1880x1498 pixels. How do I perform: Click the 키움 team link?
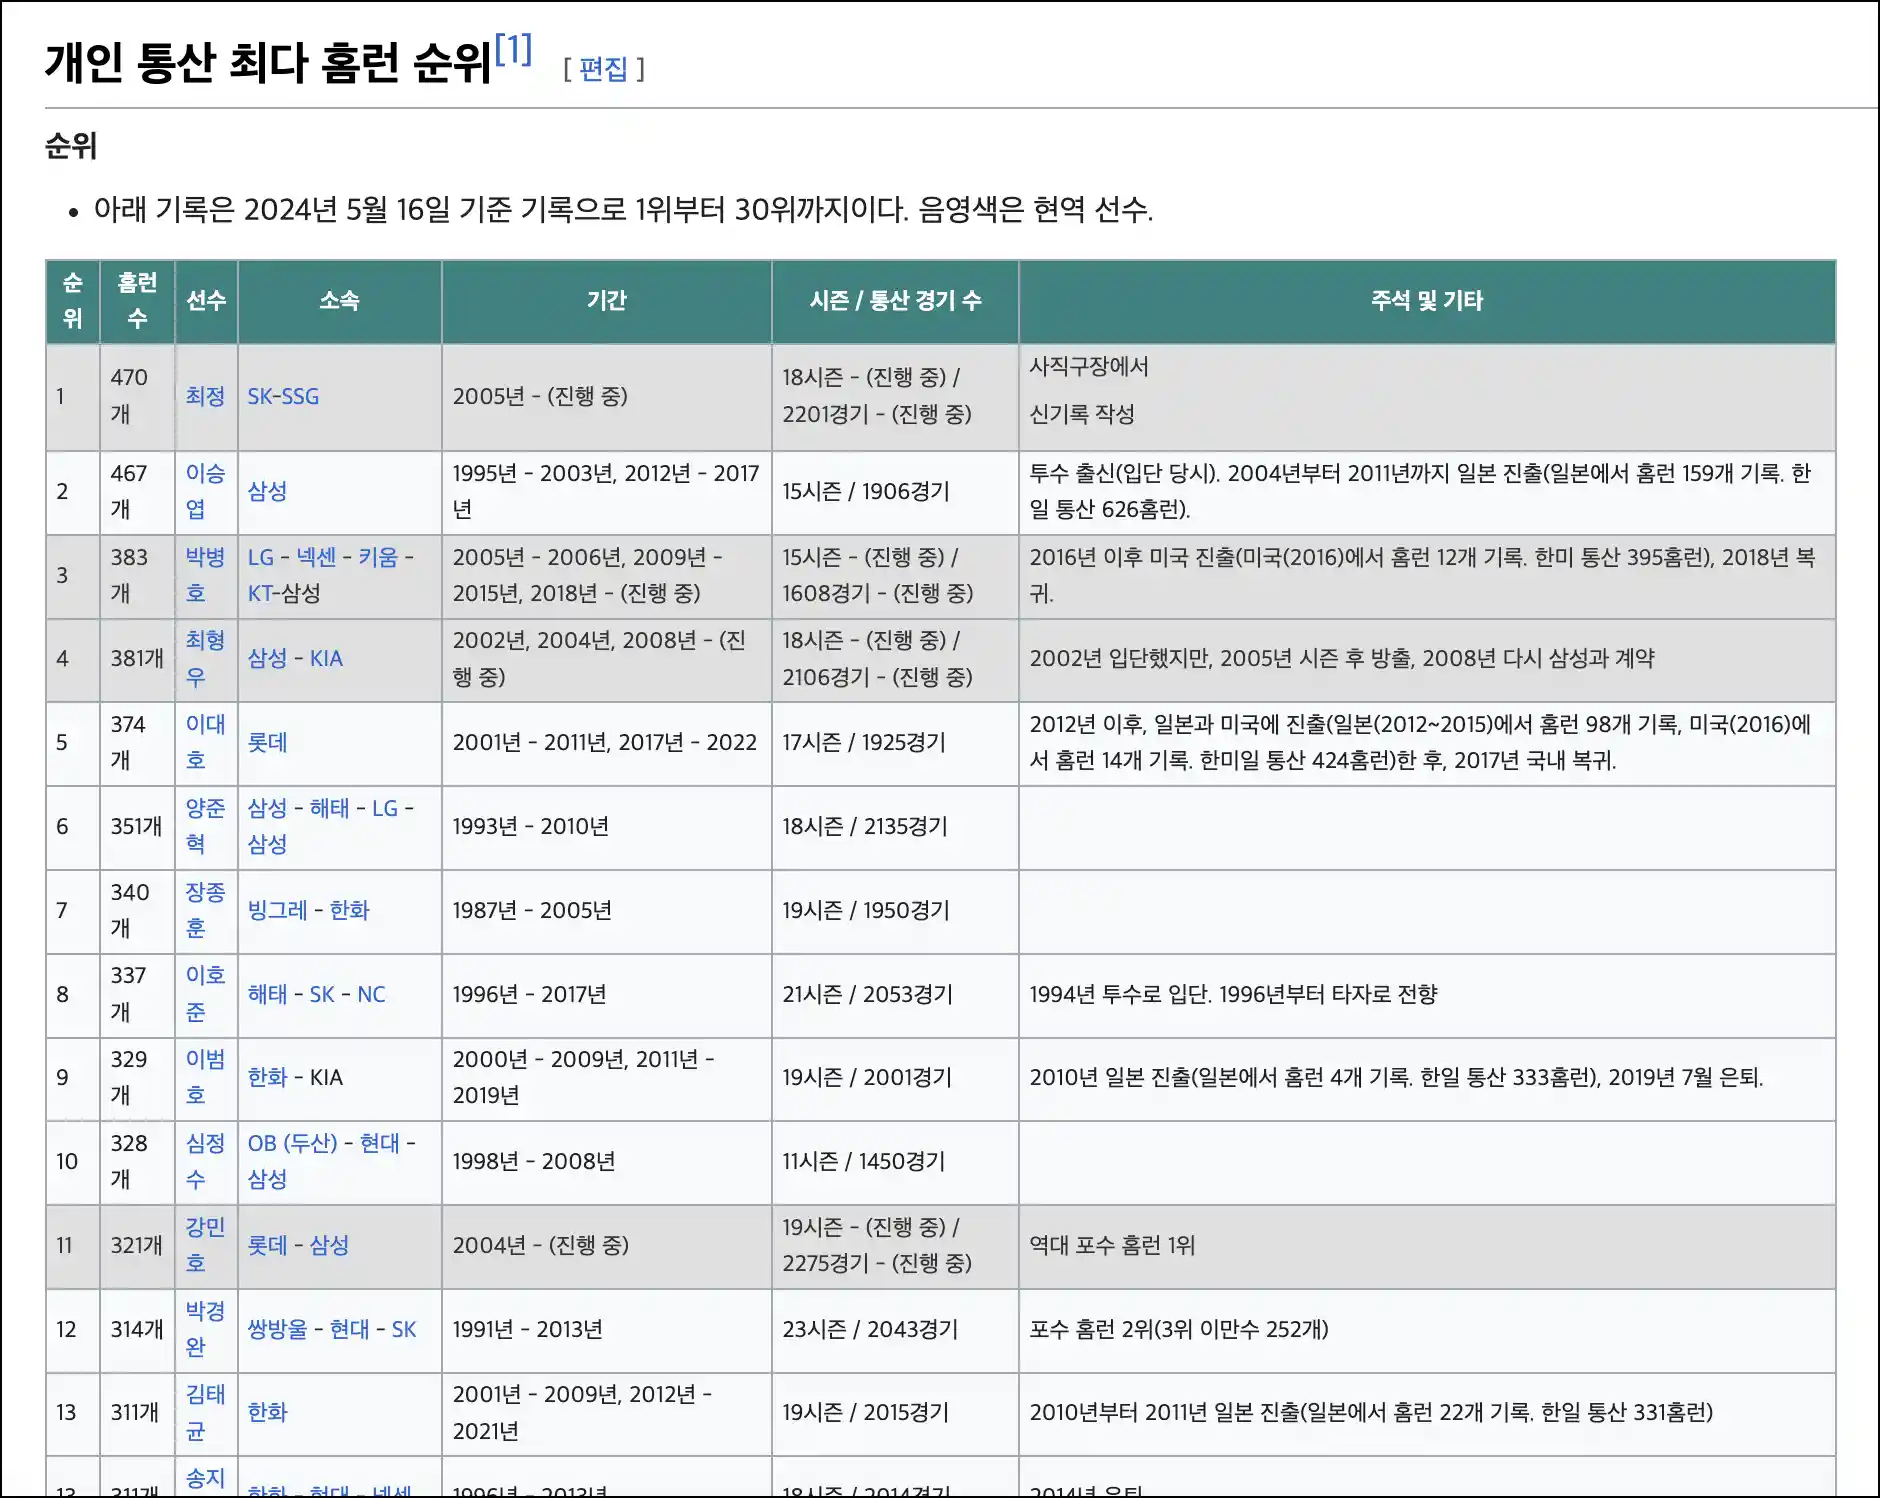click(x=378, y=557)
